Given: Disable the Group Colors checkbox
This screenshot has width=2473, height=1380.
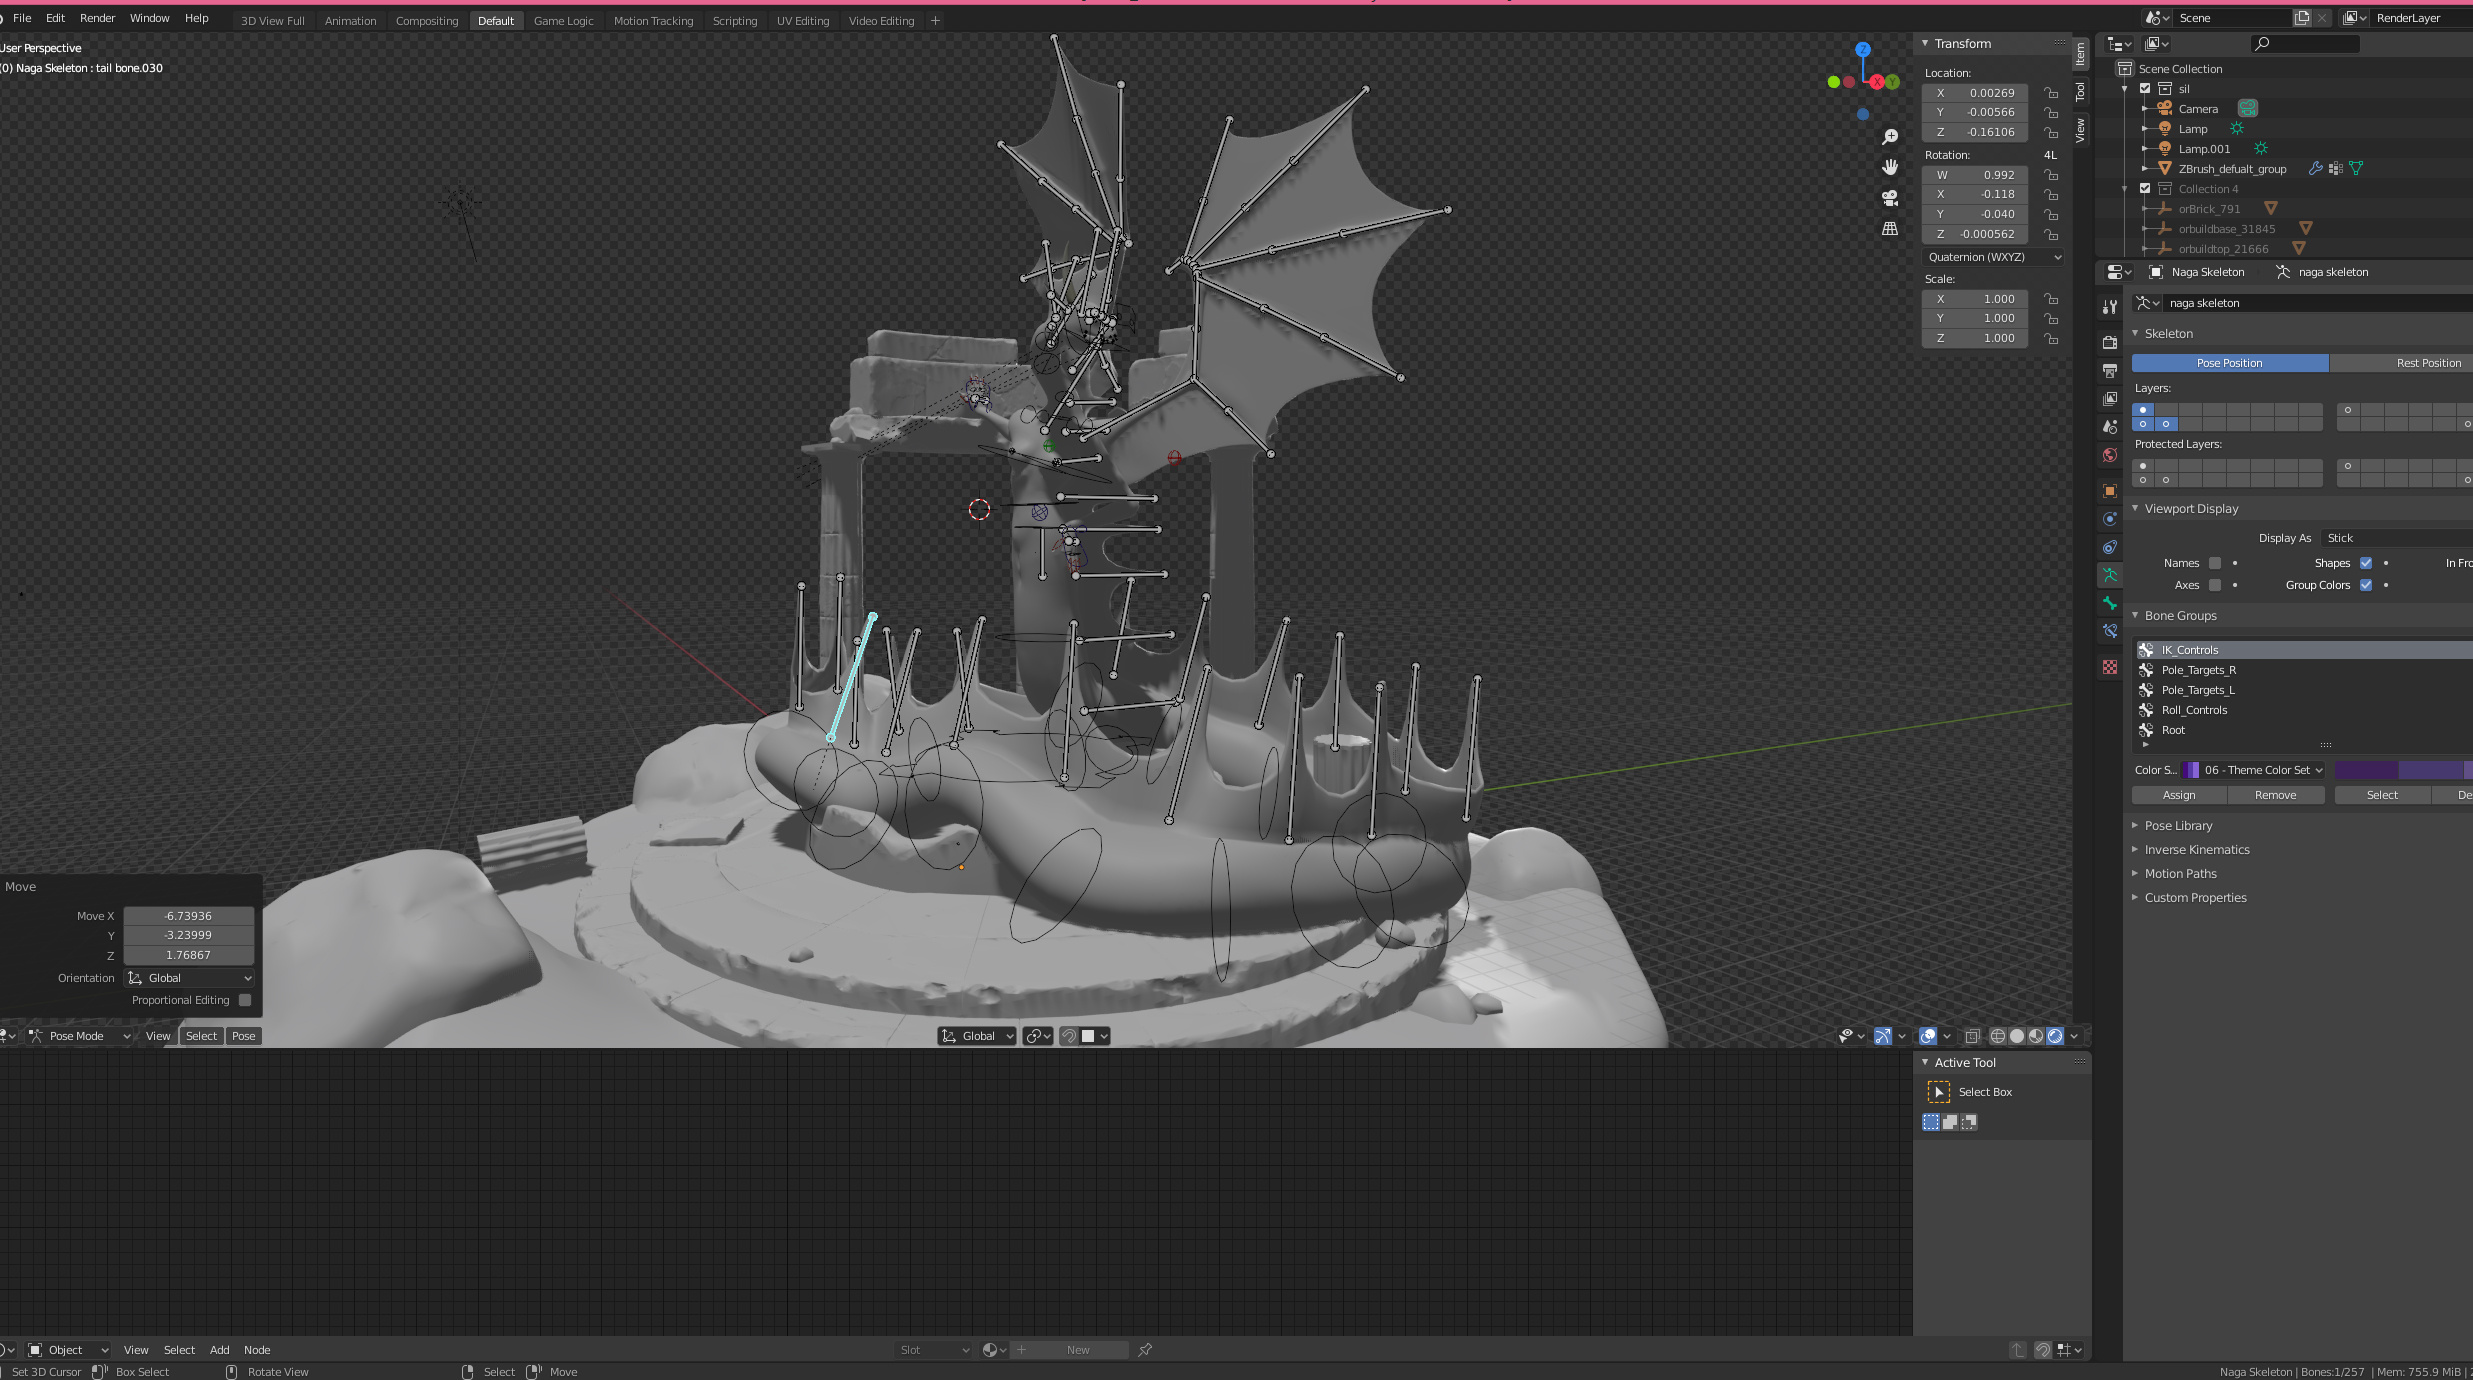Looking at the screenshot, I should pos(2366,585).
